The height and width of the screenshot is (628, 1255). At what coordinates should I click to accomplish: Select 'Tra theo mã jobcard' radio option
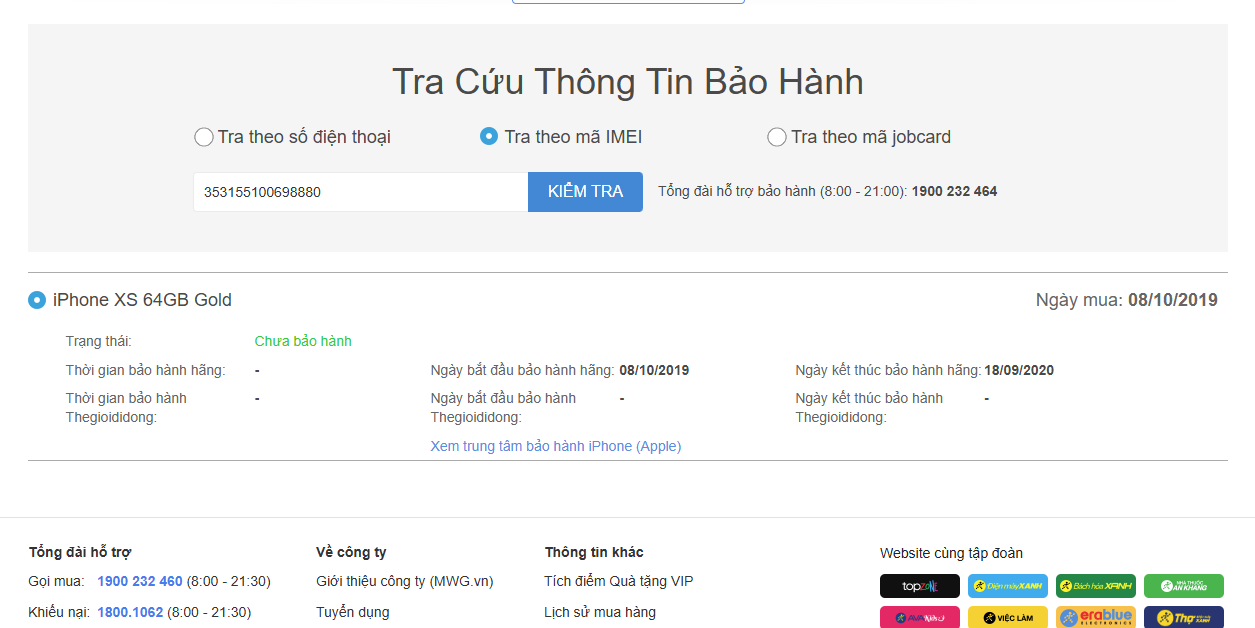776,137
